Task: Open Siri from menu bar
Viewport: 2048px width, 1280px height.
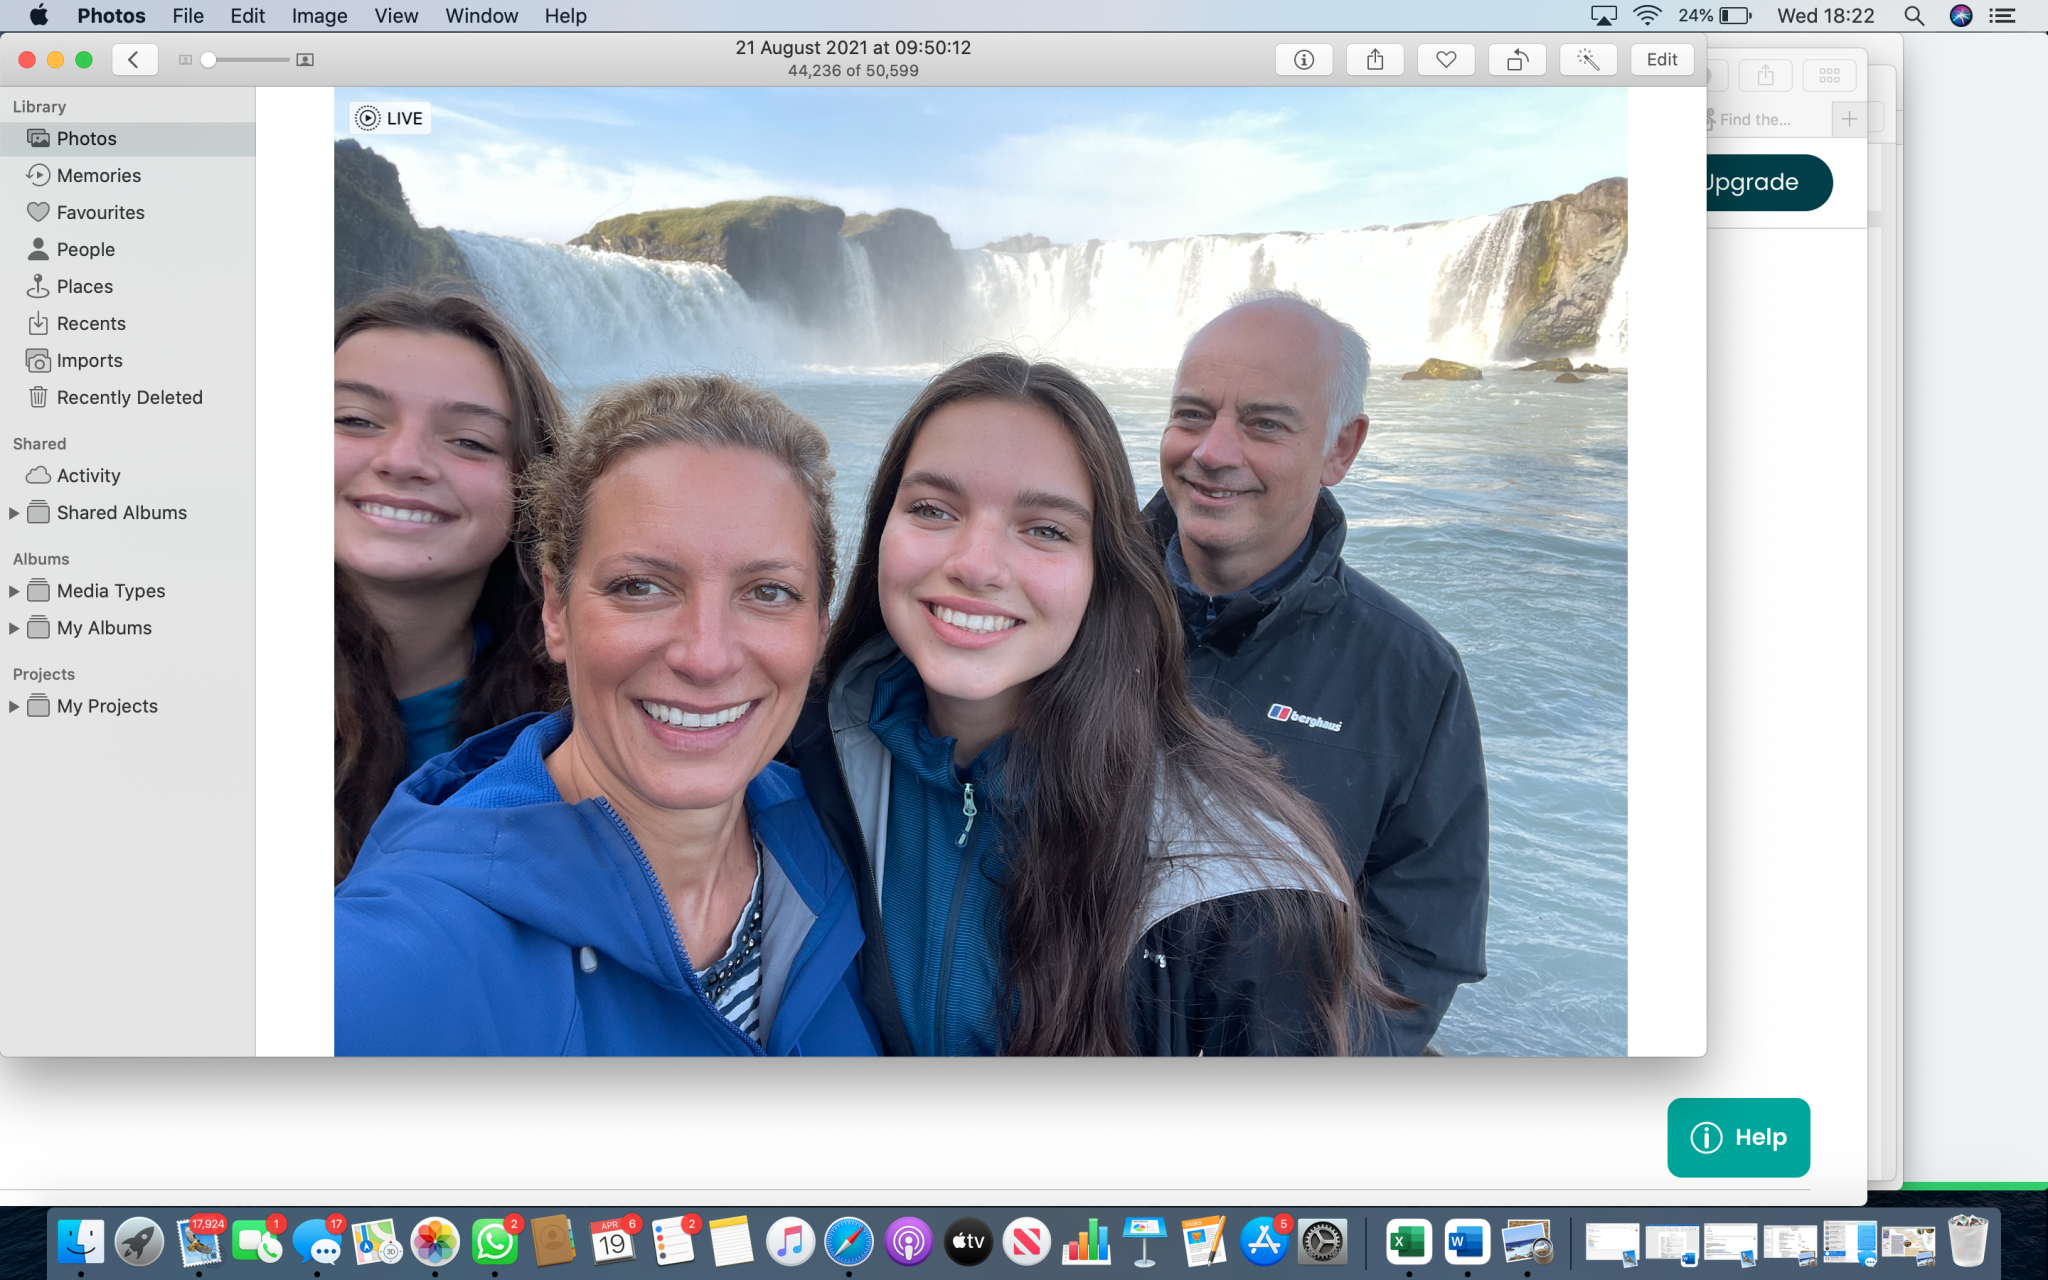Action: (1960, 16)
